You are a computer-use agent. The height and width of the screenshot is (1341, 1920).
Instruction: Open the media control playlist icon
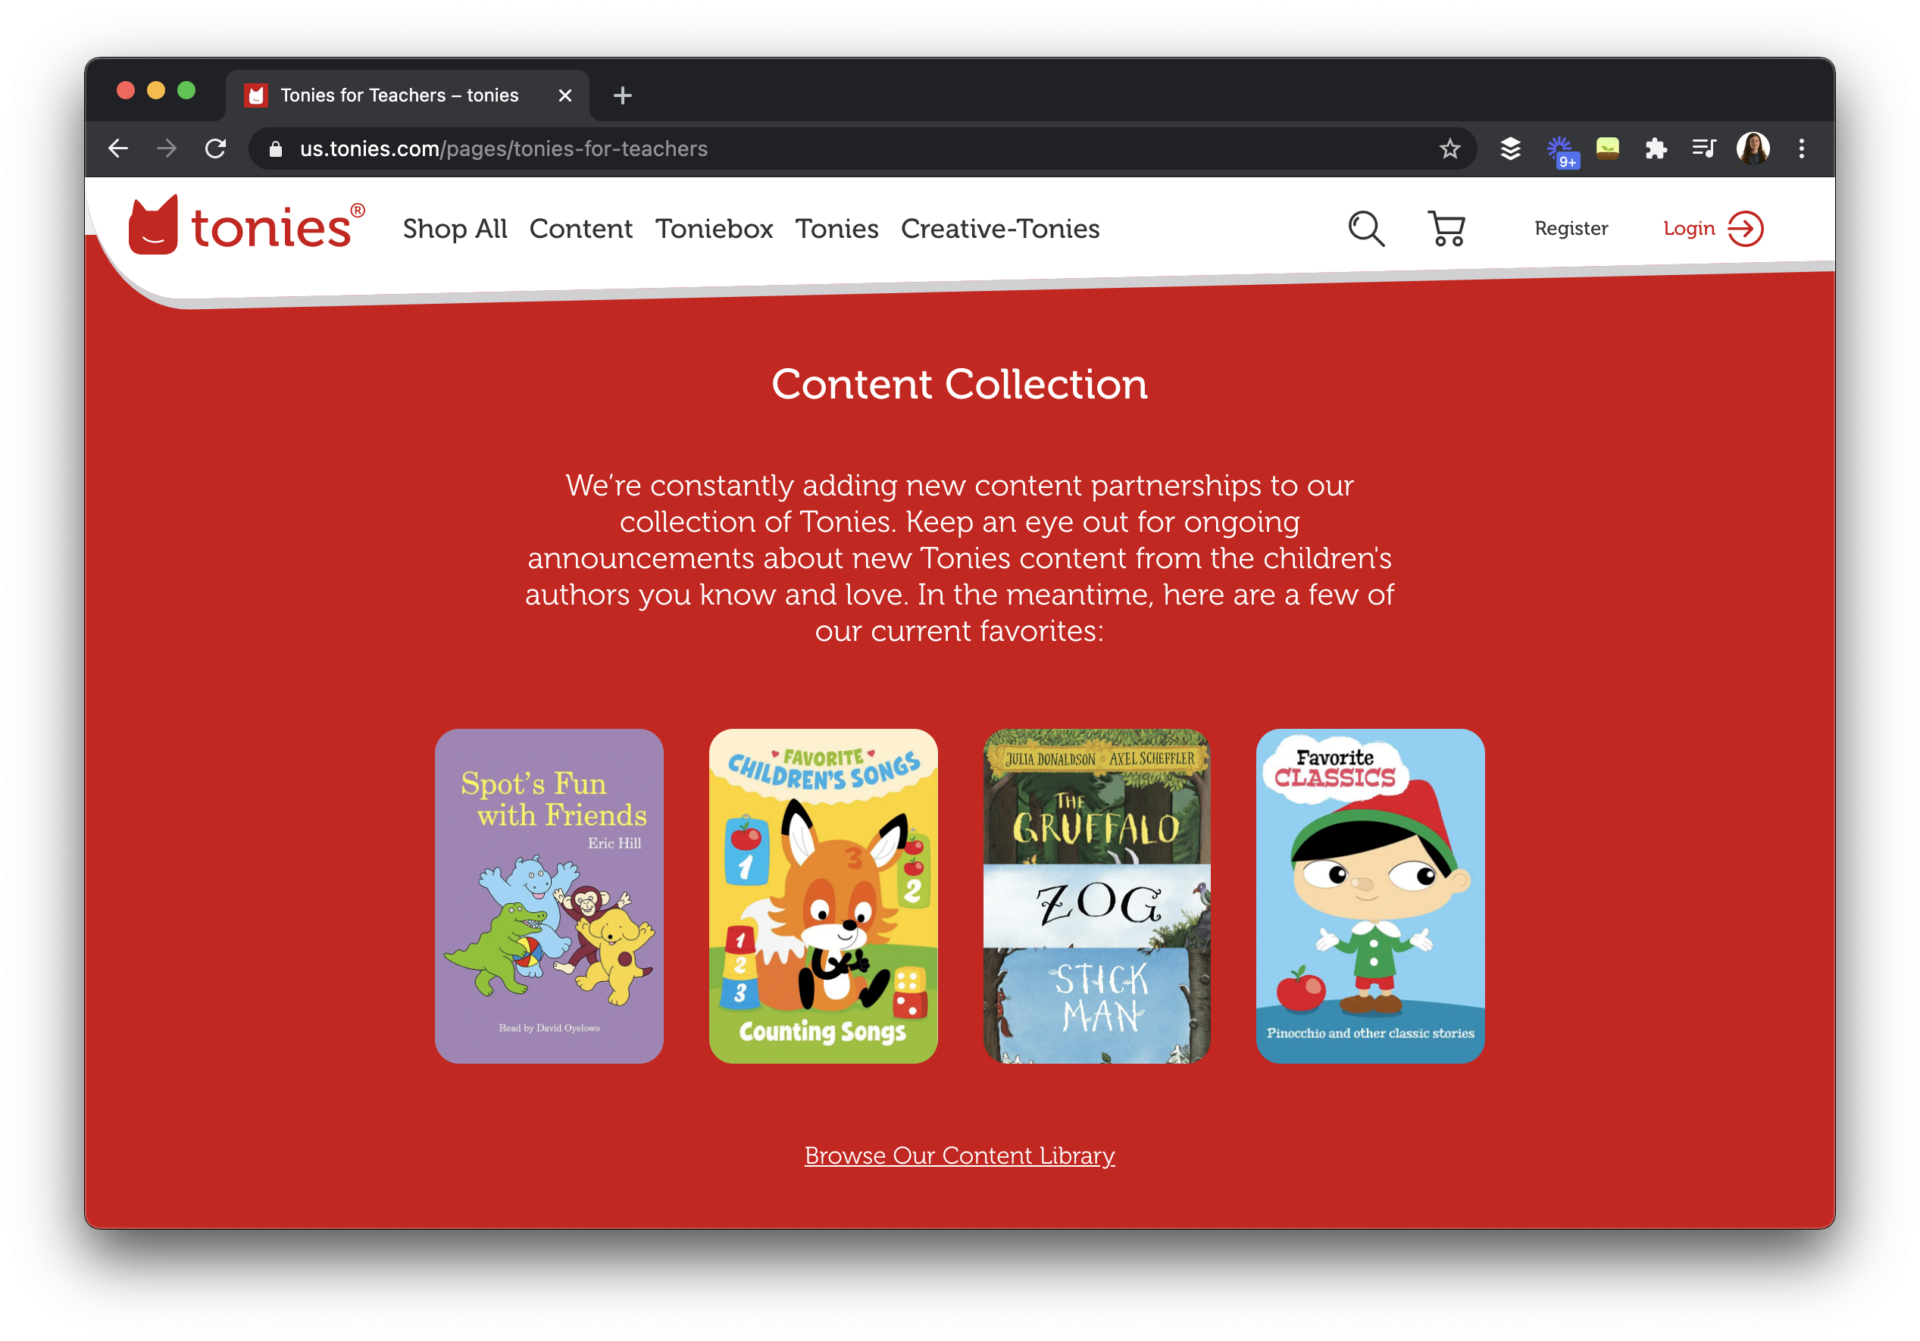1704,149
